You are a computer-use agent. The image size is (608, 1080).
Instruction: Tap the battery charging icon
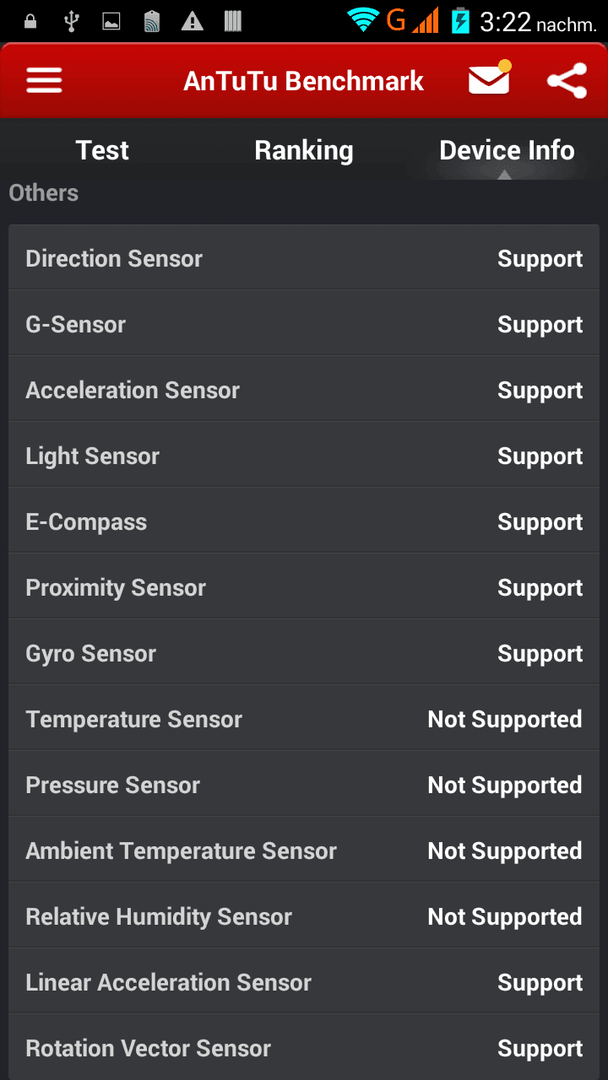460,21
